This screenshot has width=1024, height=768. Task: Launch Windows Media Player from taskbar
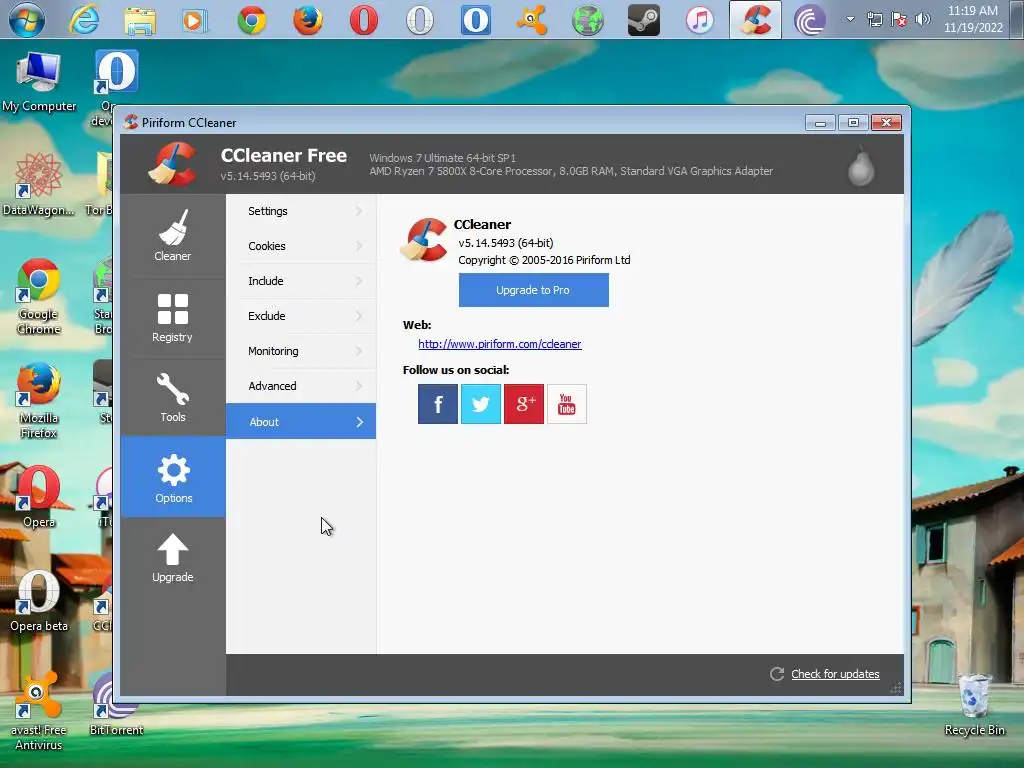tap(195, 20)
